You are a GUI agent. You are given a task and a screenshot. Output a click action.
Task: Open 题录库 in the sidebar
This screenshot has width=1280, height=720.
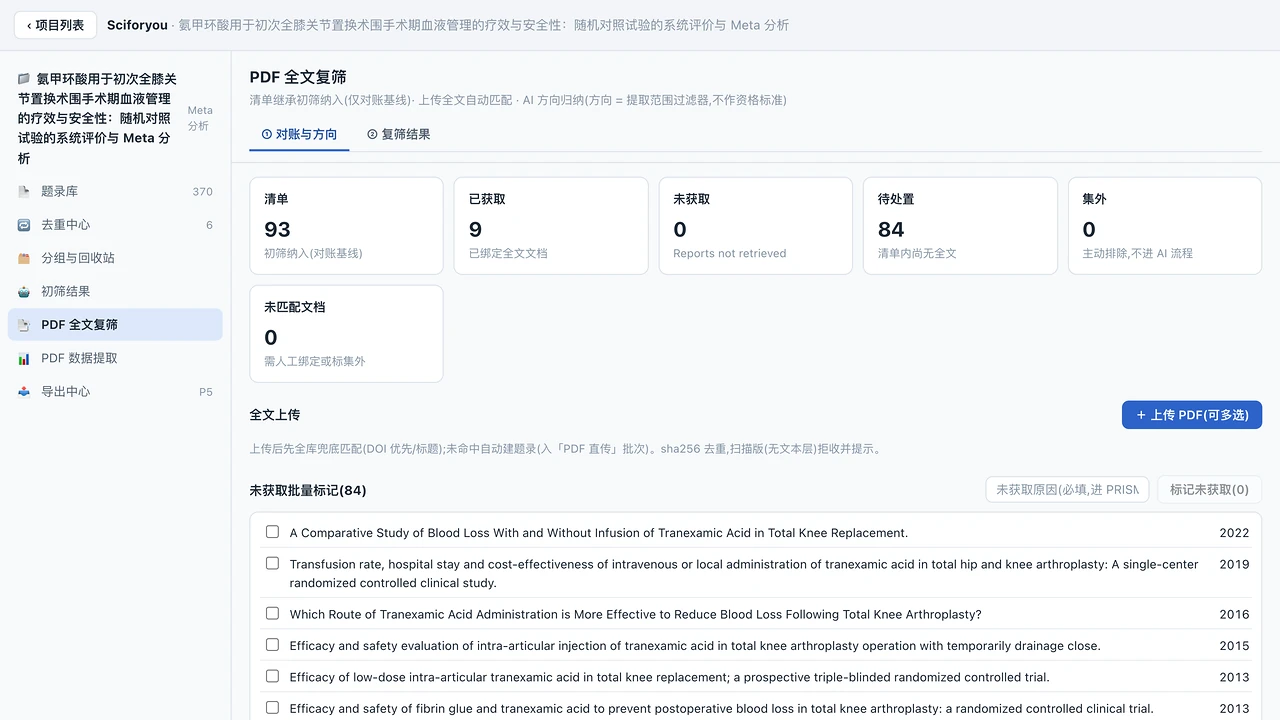[x=115, y=191]
